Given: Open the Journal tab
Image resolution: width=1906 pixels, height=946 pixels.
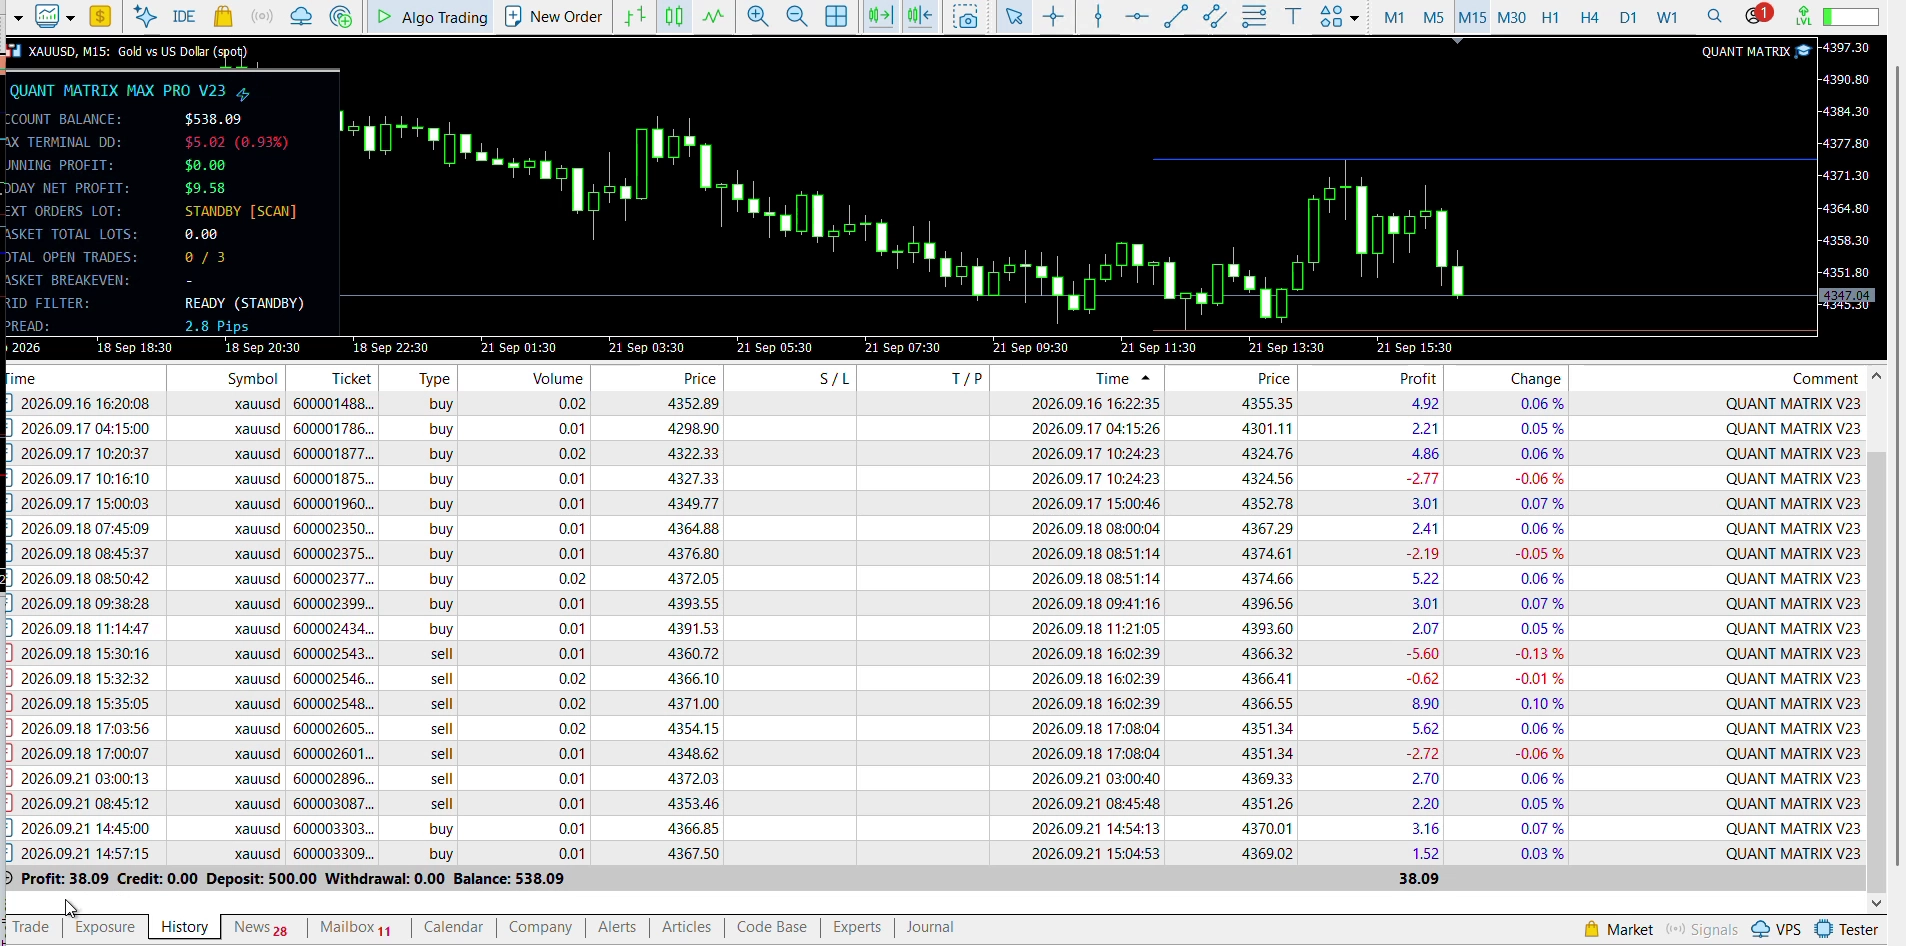Looking at the screenshot, I should (930, 927).
